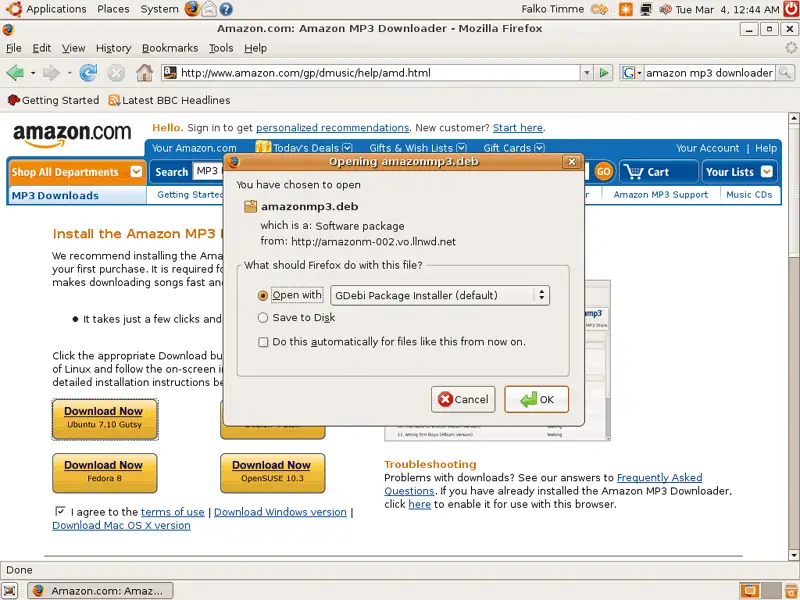Click the Amazon shopping cart icon

pos(633,172)
